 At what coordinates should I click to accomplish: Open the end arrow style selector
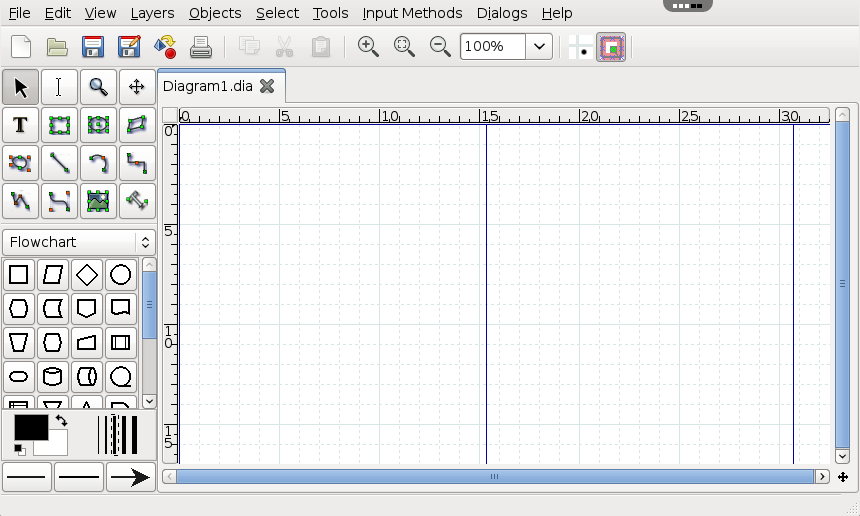click(x=129, y=478)
